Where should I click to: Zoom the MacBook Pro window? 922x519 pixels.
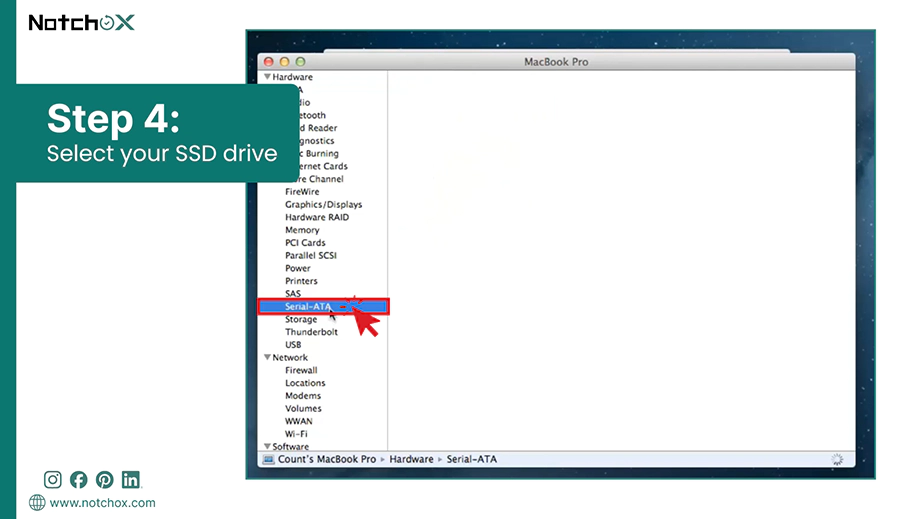point(300,62)
